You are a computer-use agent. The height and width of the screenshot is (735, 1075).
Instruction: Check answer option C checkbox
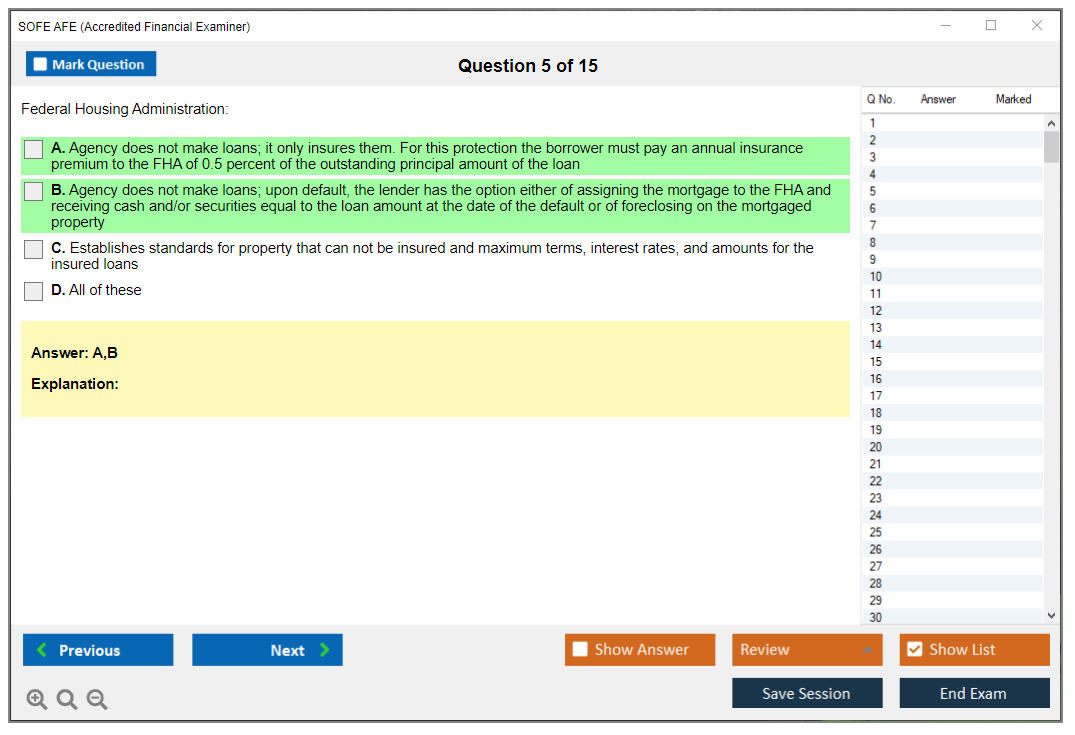(x=34, y=249)
